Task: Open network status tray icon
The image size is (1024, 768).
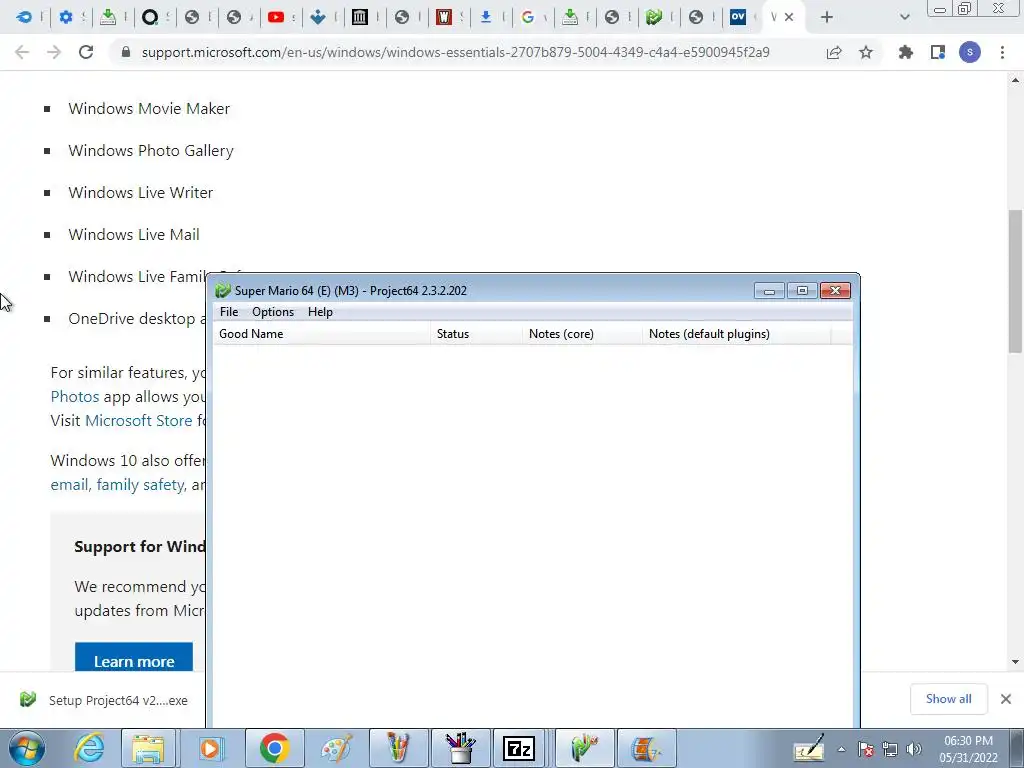Action: point(889,749)
